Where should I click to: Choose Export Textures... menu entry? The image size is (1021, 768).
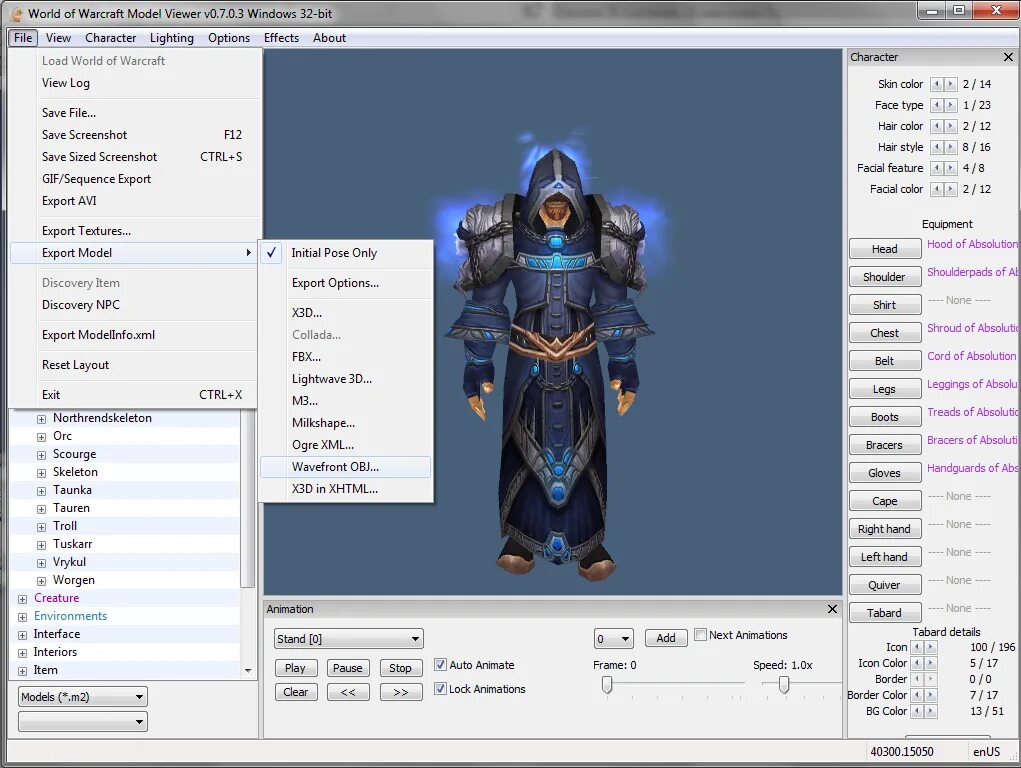click(x=134, y=231)
